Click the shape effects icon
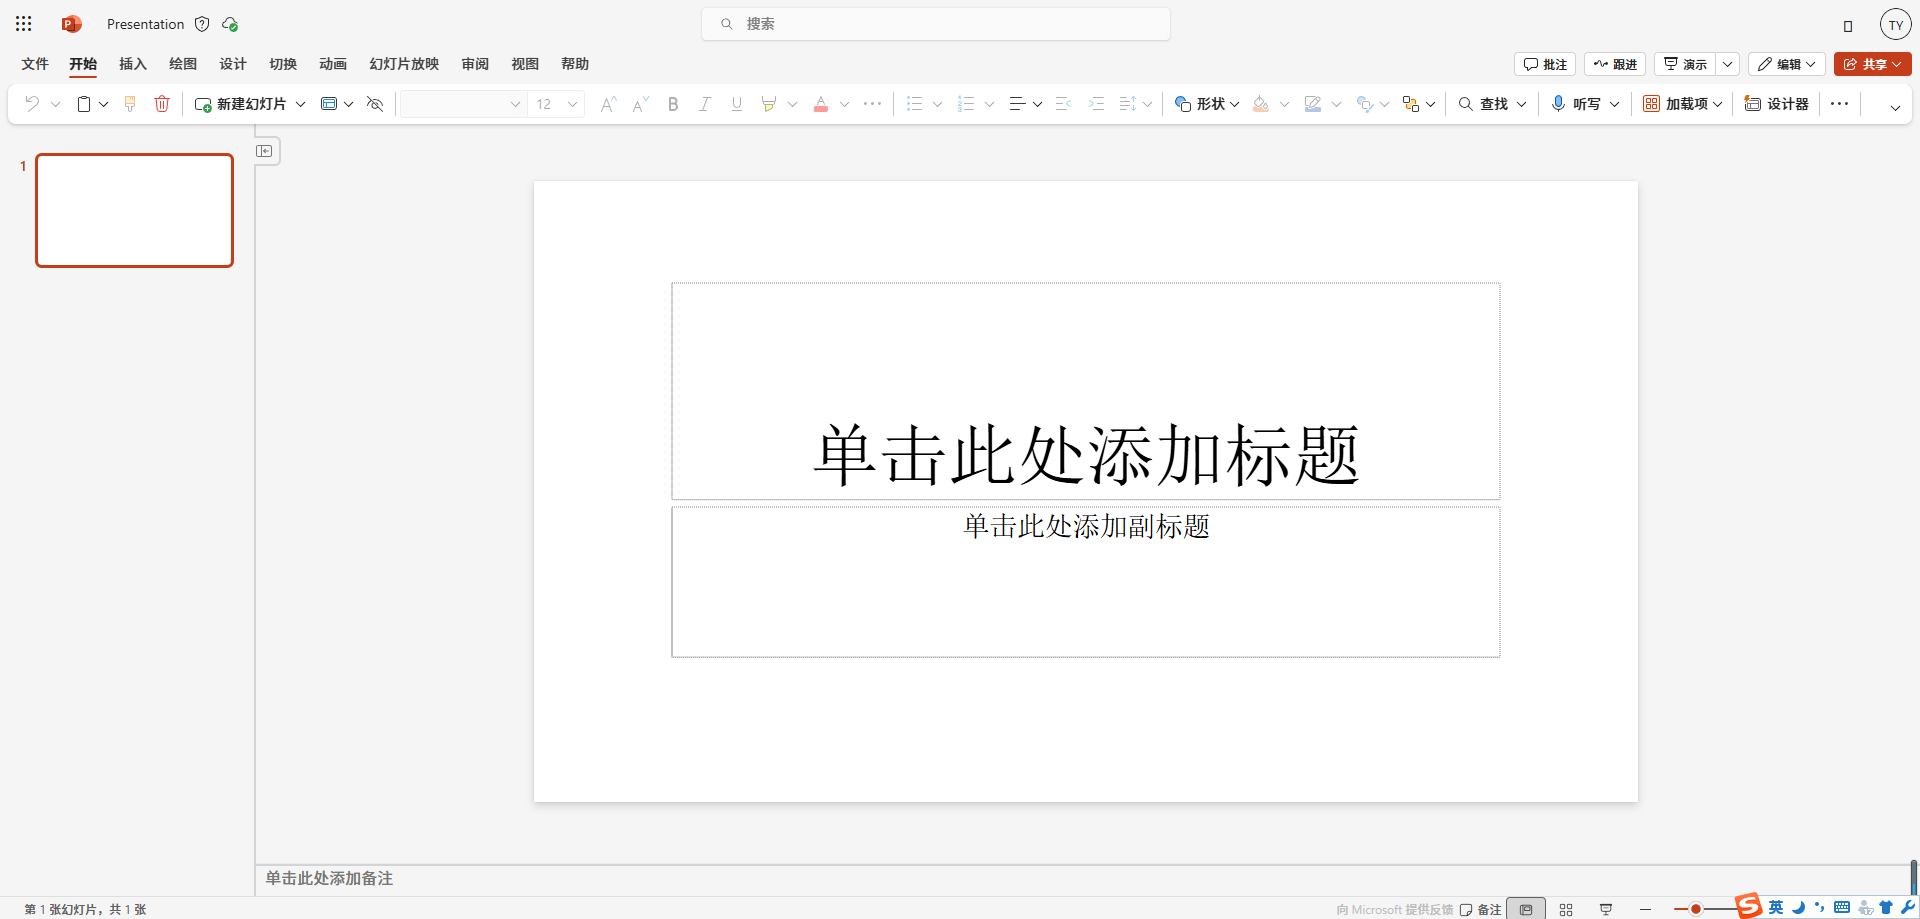Image resolution: width=1920 pixels, height=919 pixels. (x=1364, y=104)
